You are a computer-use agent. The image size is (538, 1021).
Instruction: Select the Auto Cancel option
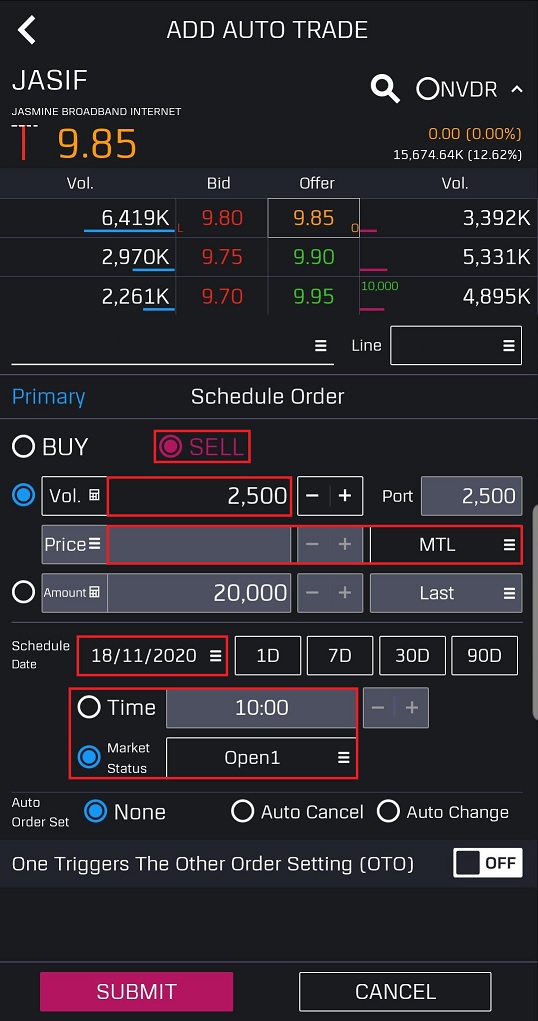298,812
